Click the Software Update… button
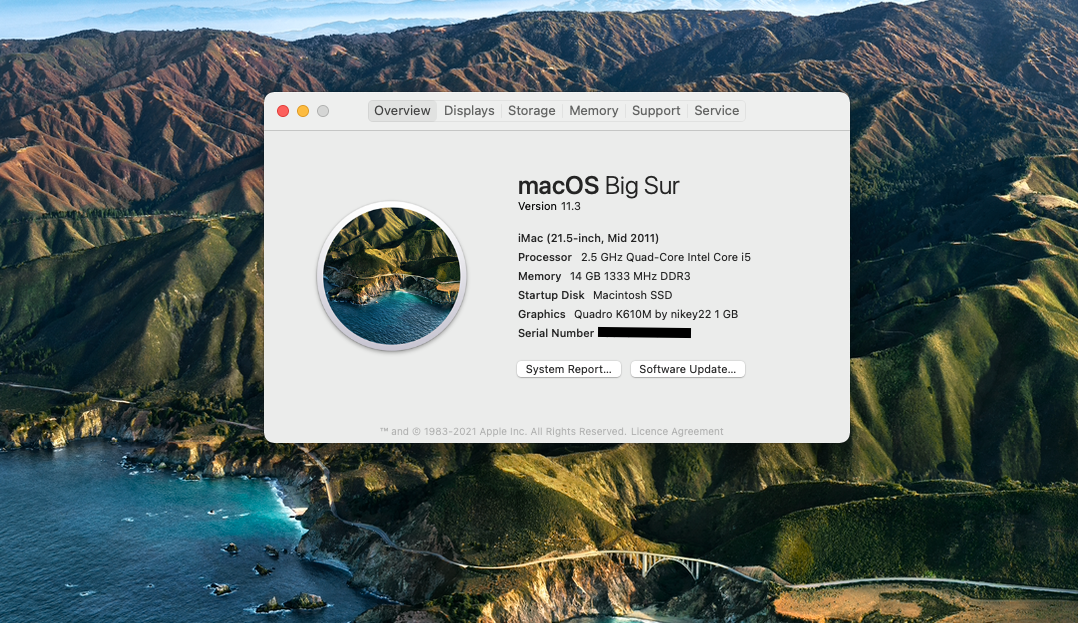 click(688, 369)
